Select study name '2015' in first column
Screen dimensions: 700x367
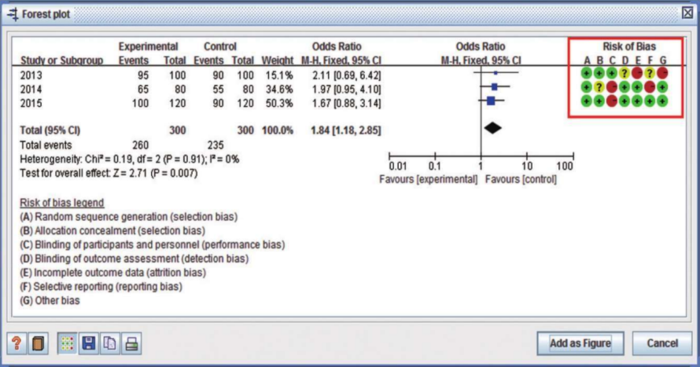(31, 103)
